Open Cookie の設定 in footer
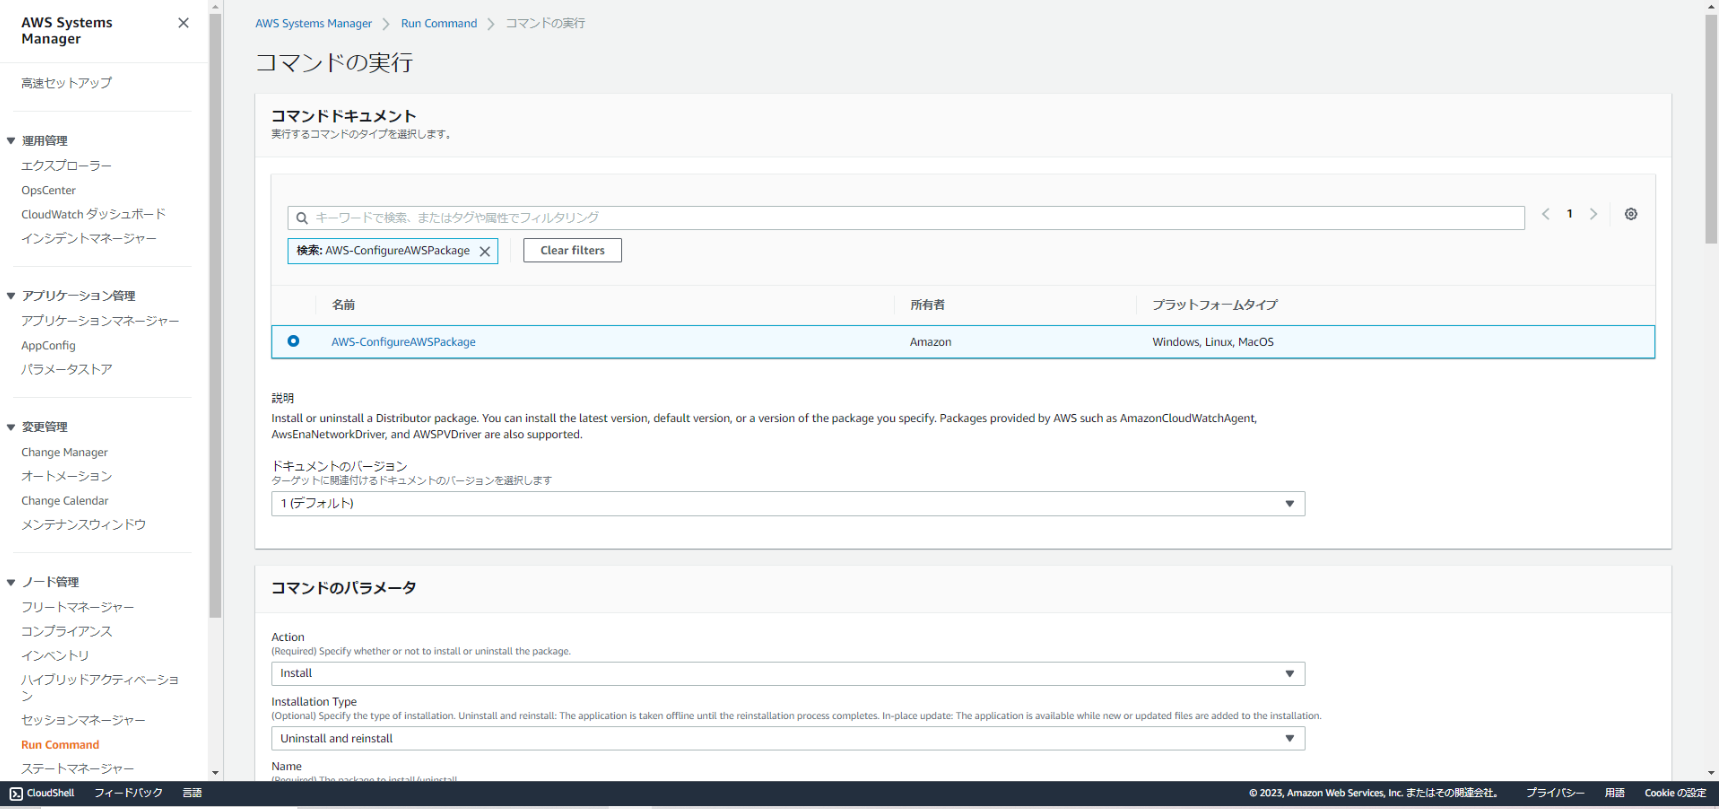Screen dimensions: 1719x809 (x=1675, y=793)
